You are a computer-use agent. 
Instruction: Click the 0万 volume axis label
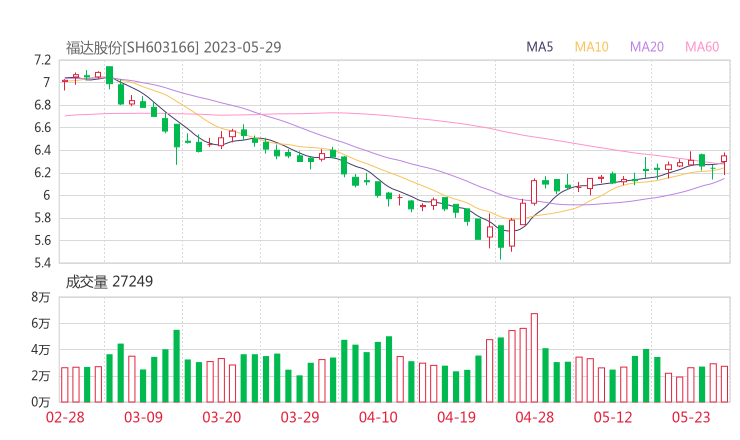click(x=41, y=402)
